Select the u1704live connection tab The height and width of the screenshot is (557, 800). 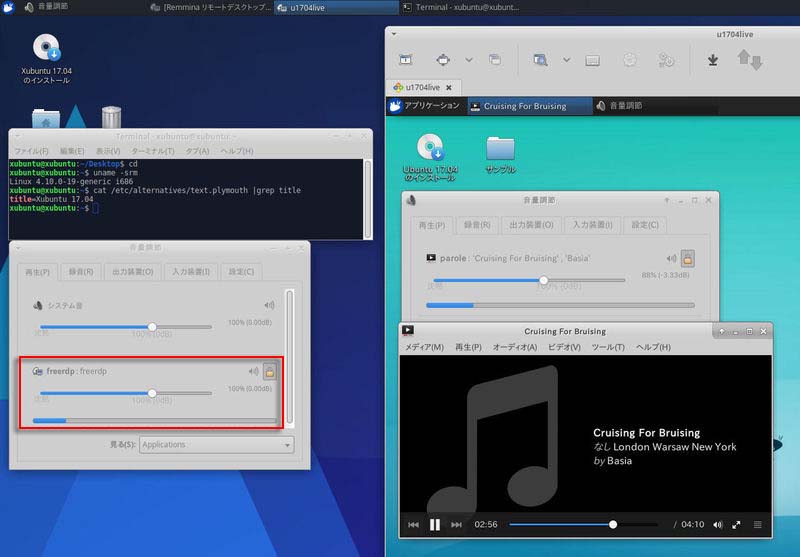pos(423,87)
